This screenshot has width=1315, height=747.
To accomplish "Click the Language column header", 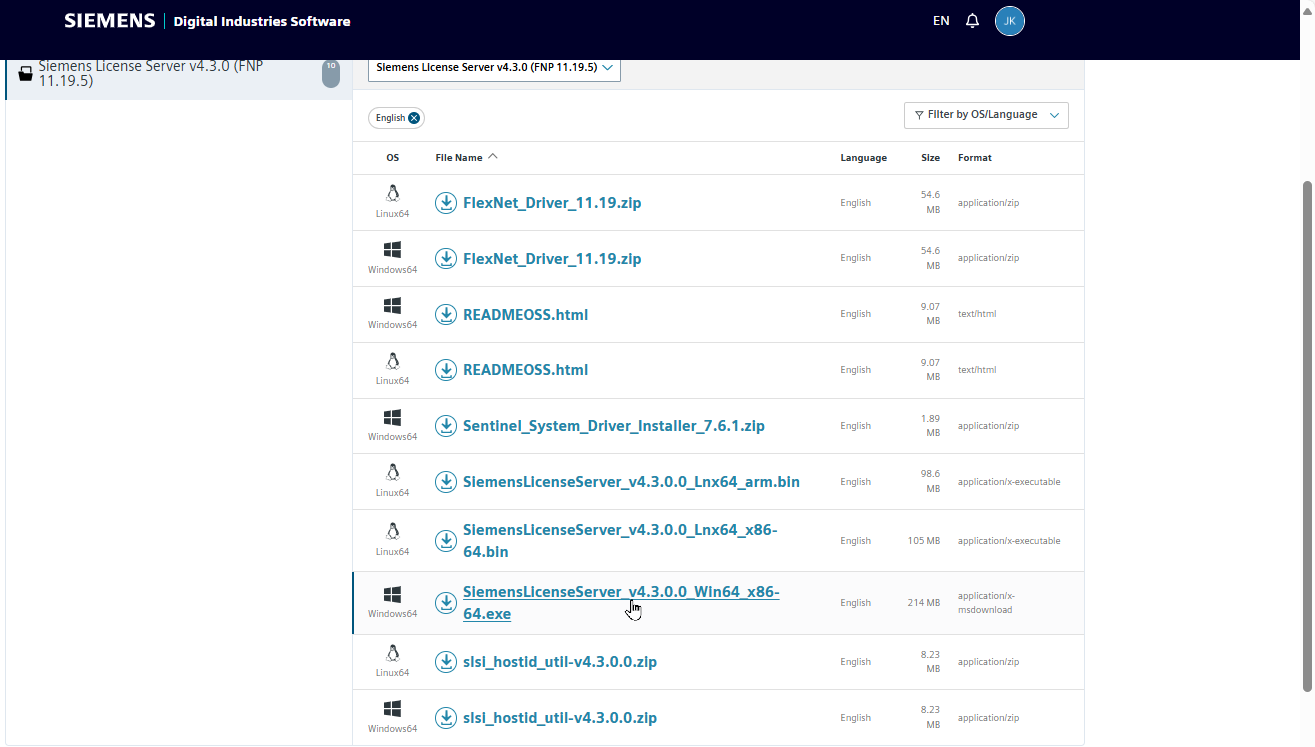I will [863, 158].
